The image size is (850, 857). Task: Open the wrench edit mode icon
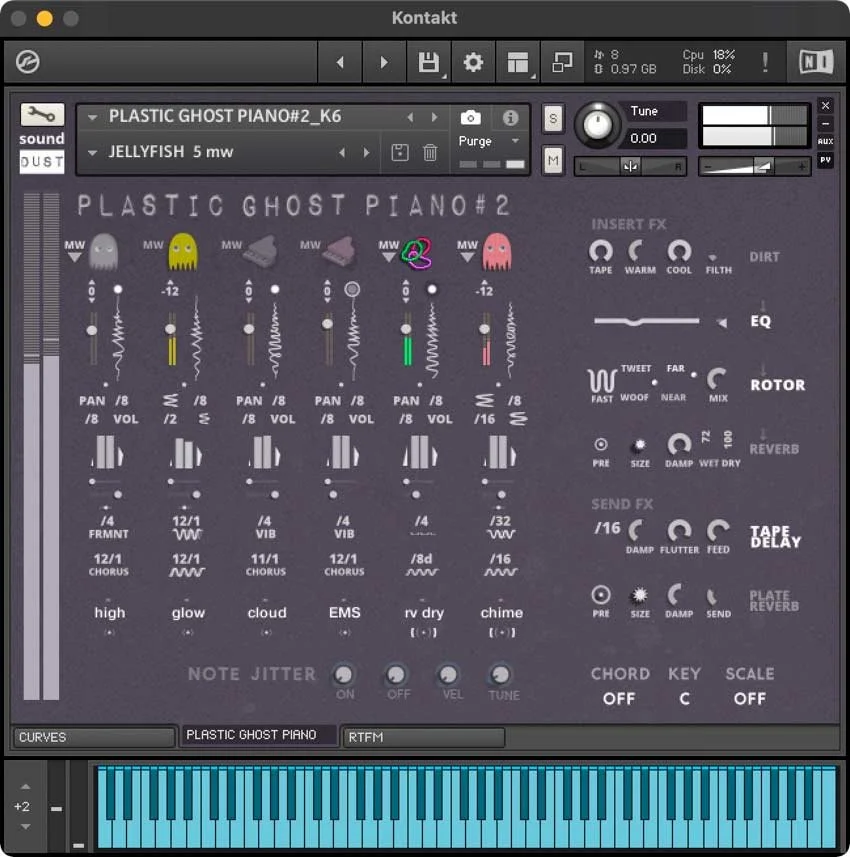tap(42, 115)
